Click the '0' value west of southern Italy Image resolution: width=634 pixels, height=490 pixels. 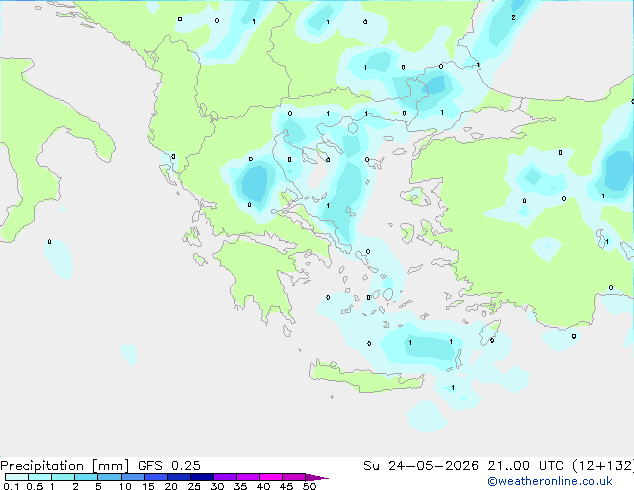click(x=49, y=242)
